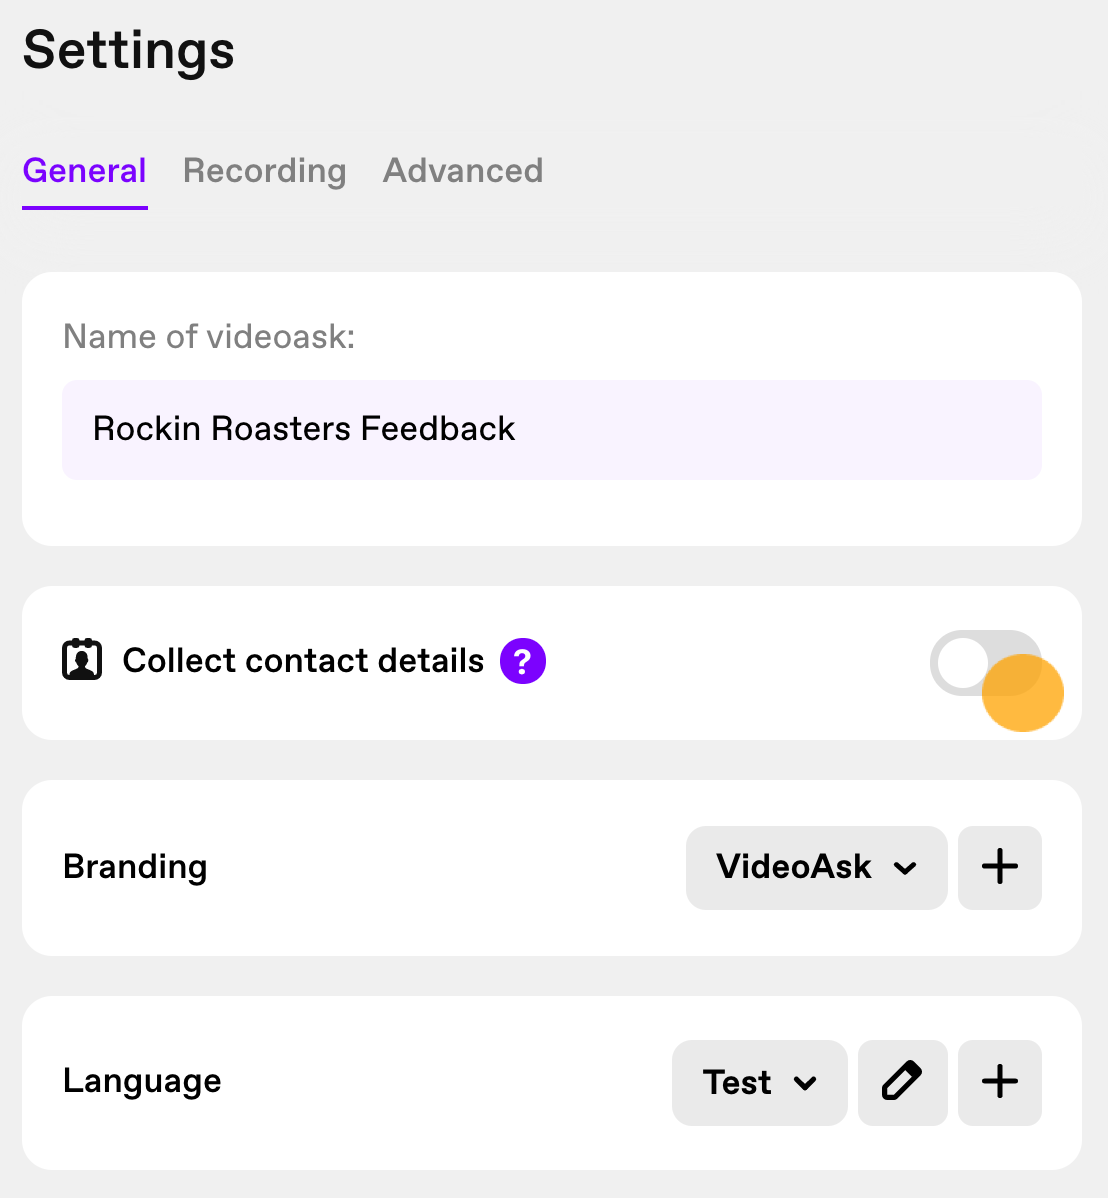
Task: Add a new language with plus button
Action: (999, 1082)
